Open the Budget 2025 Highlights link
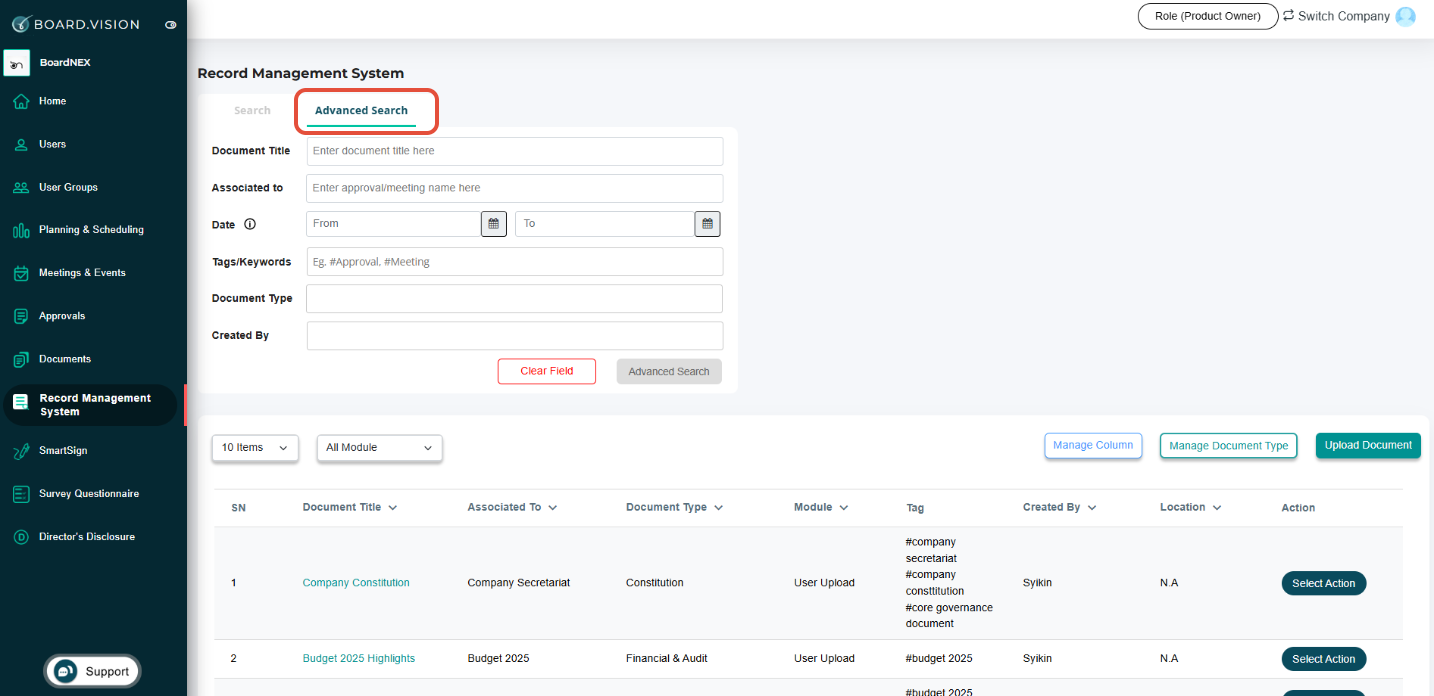Screen dimensions: 1434x696 point(359,659)
